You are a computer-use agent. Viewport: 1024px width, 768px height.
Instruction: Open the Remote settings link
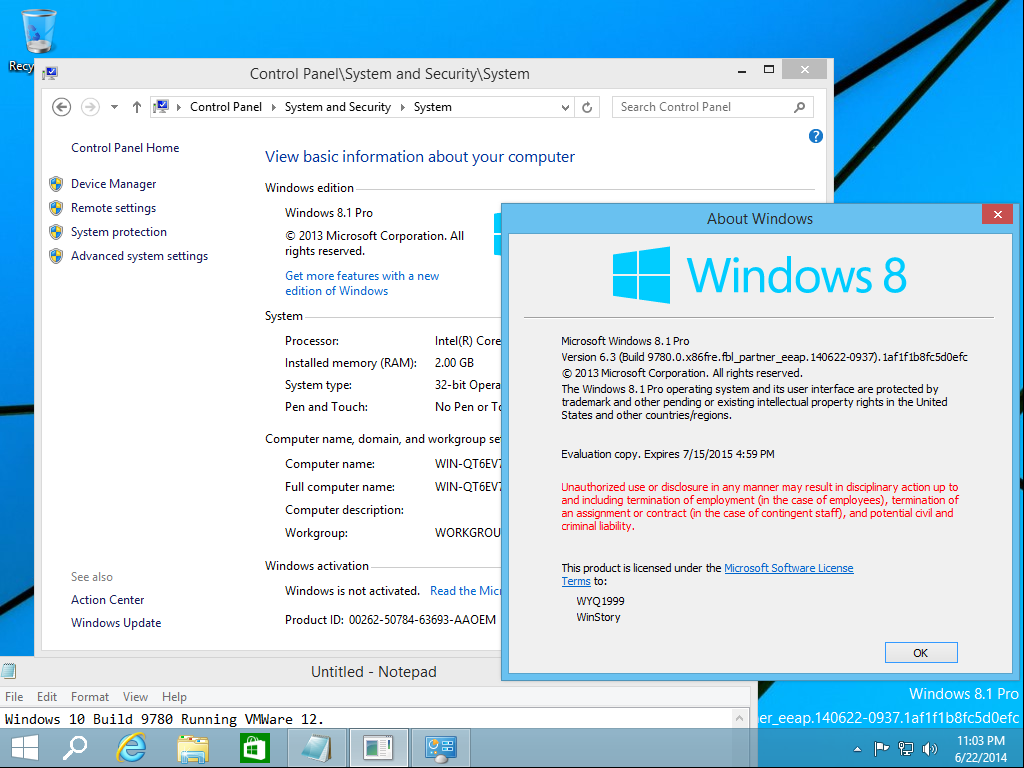point(114,208)
